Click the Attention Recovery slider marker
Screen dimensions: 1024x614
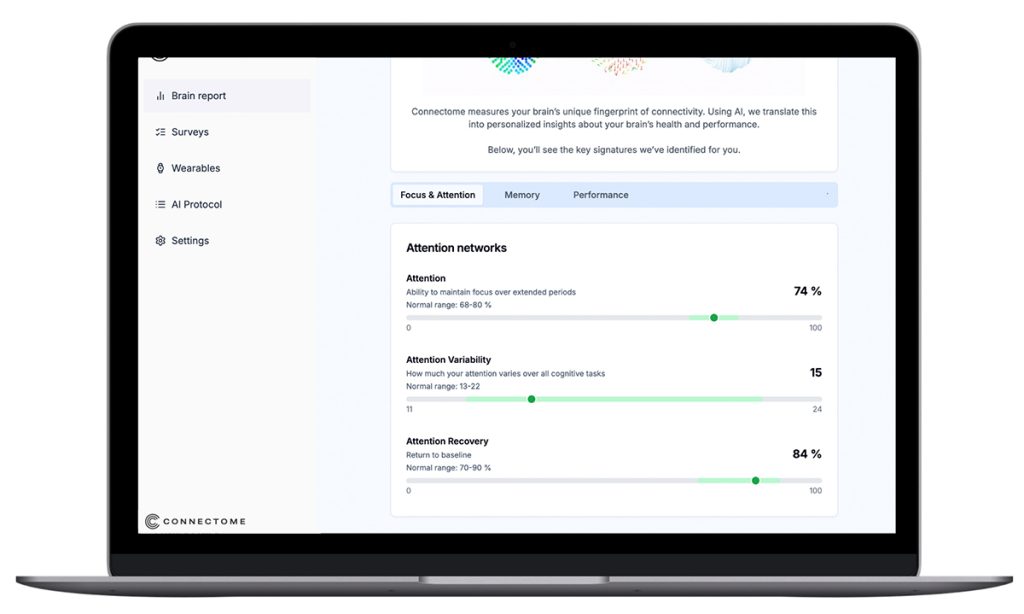[x=755, y=480]
